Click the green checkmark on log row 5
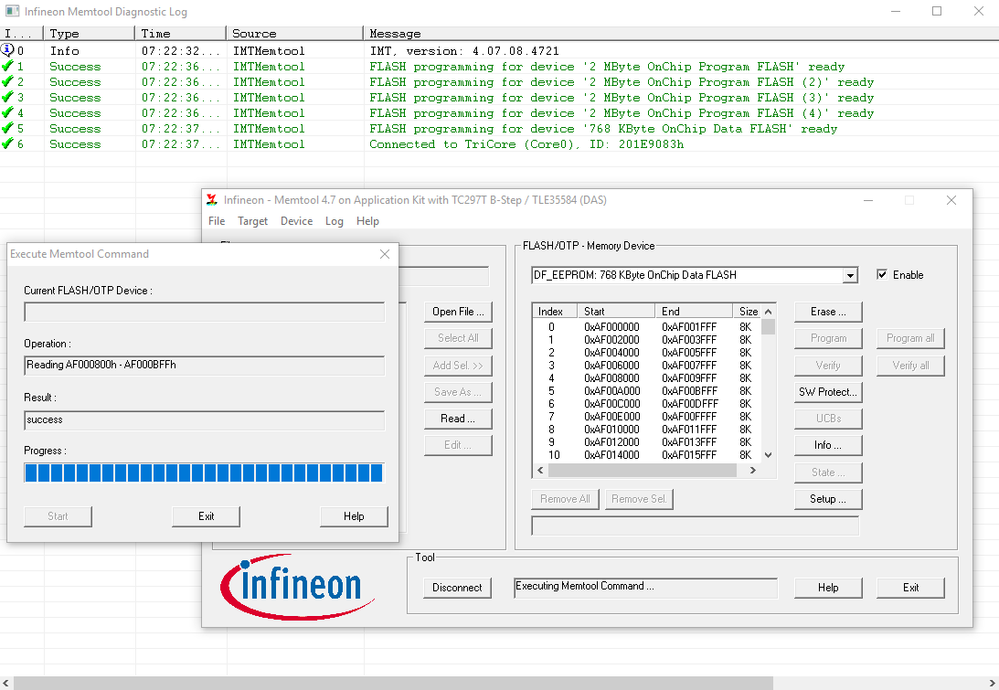The width and height of the screenshot is (999, 690). (x=8, y=128)
